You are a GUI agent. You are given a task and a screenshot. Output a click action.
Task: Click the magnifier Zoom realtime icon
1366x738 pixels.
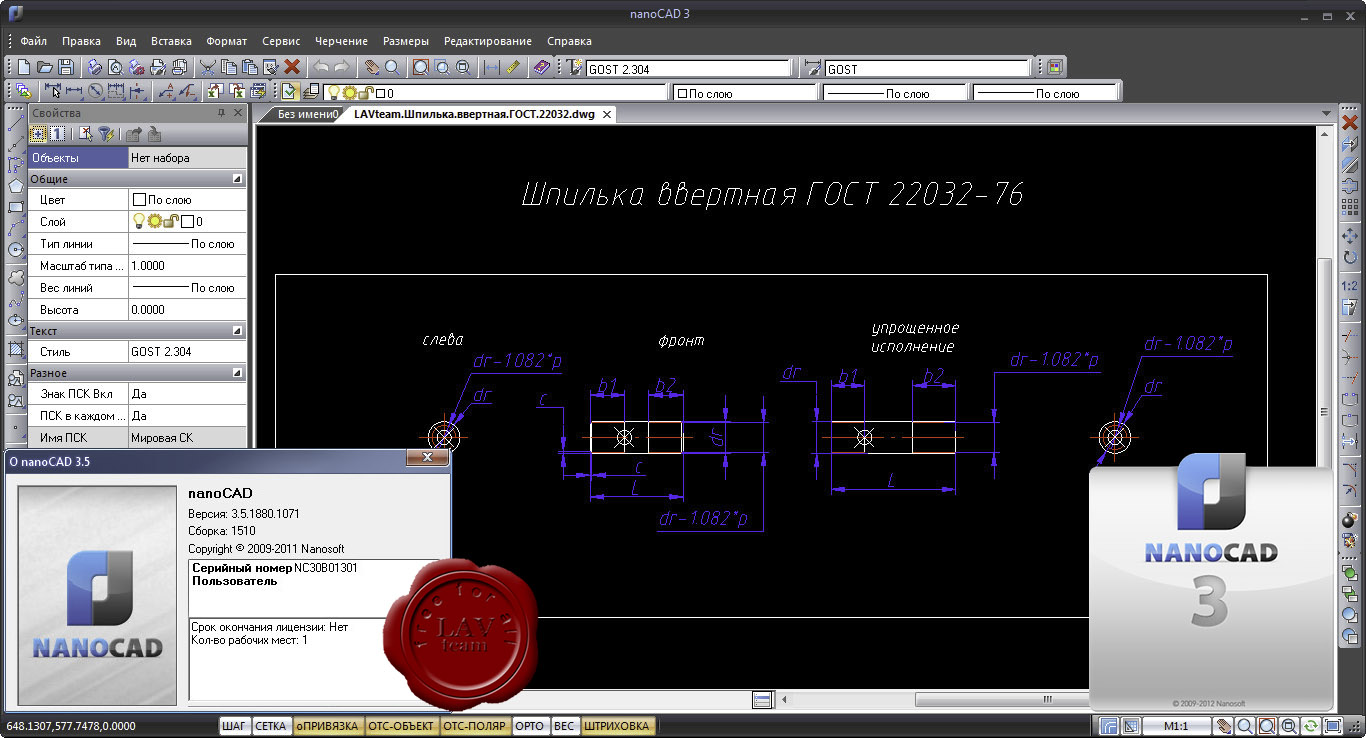392,68
